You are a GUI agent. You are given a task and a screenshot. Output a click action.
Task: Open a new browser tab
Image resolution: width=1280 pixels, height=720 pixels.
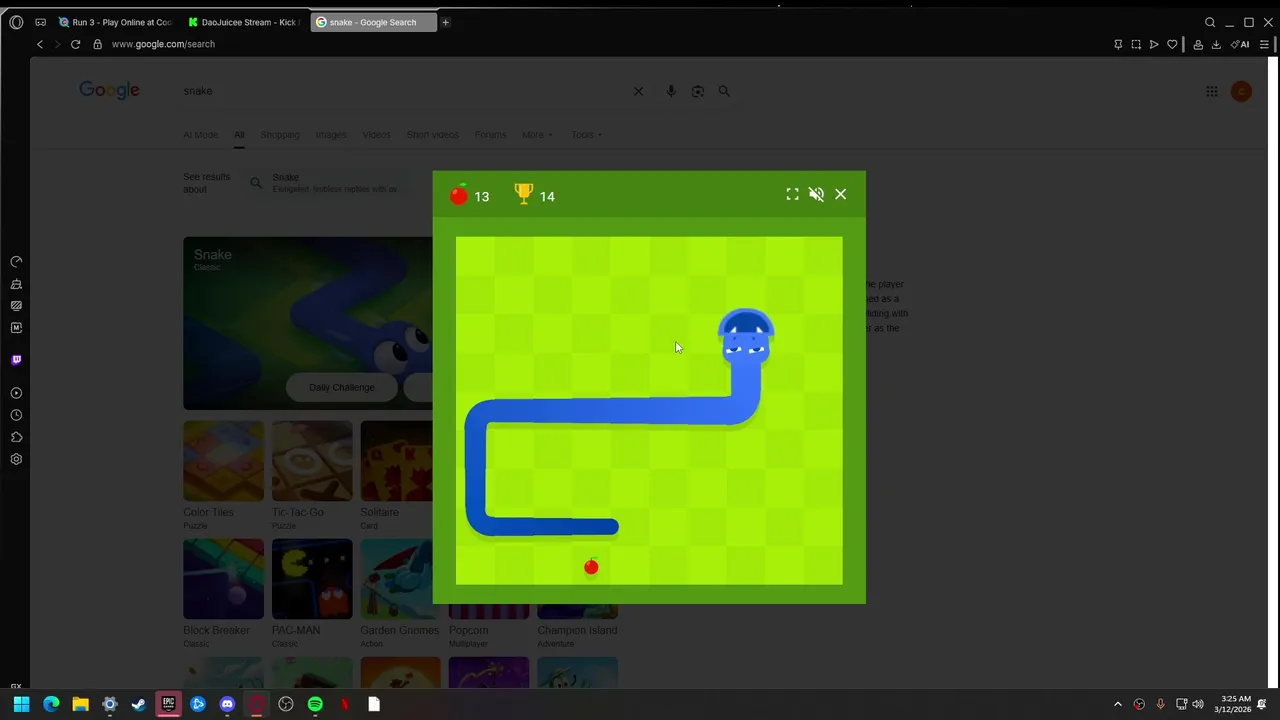pyautogui.click(x=445, y=22)
